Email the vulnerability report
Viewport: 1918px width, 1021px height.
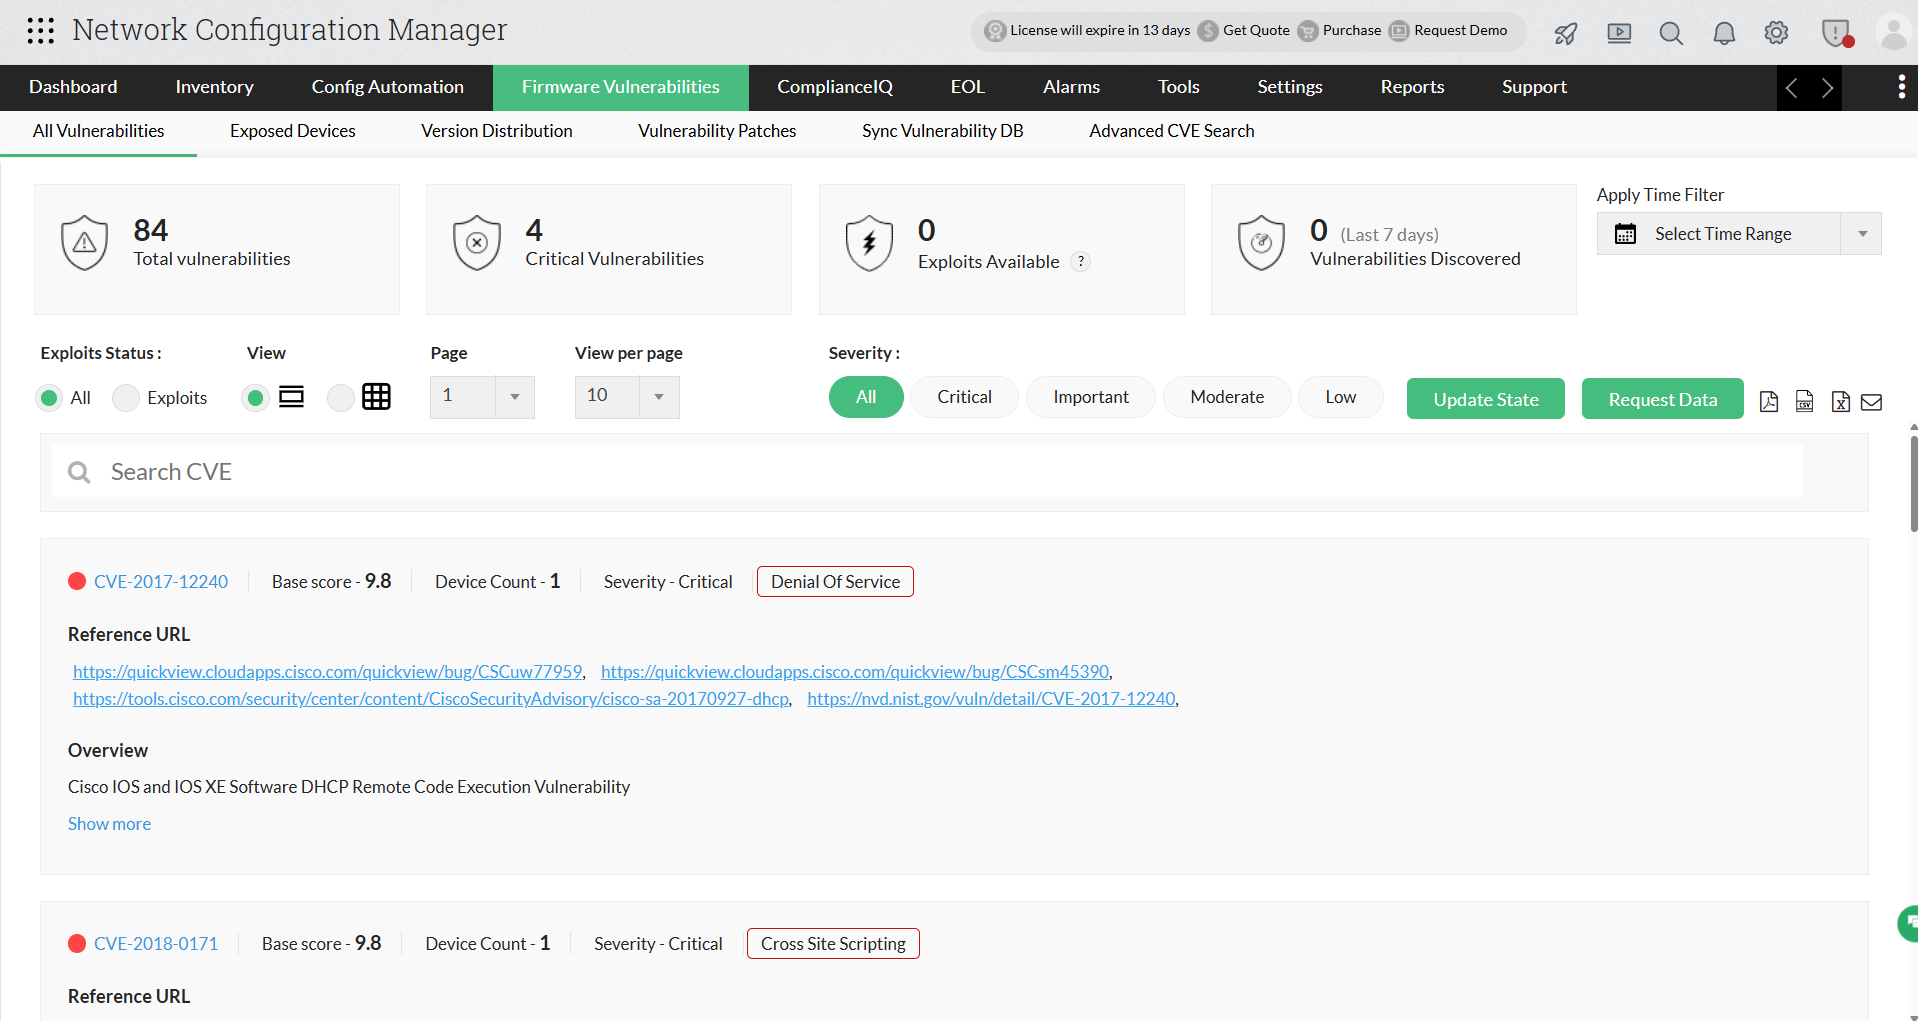coord(1872,402)
